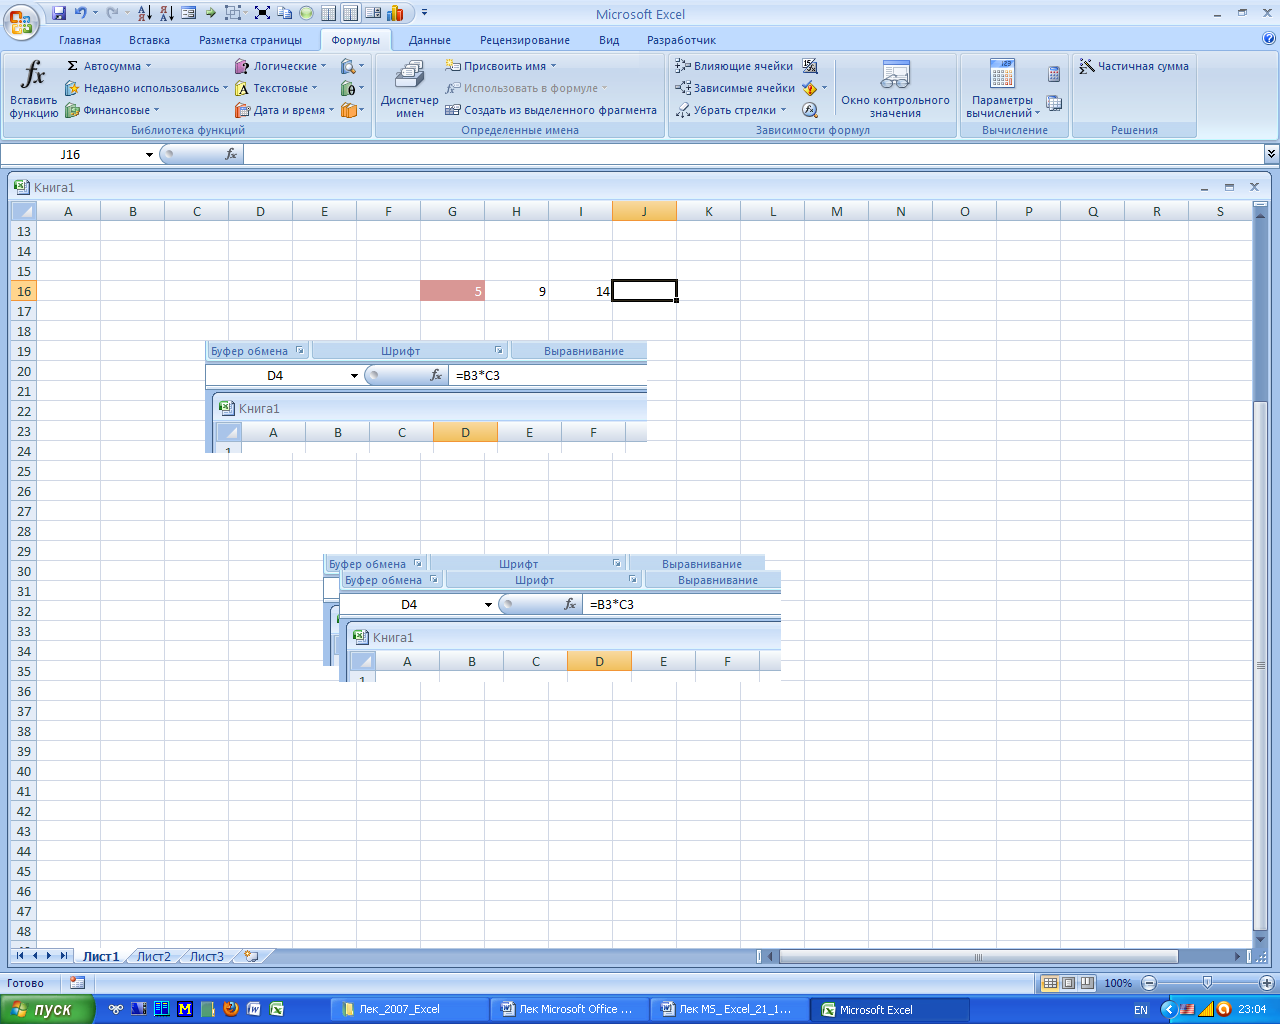Switch to sheet Лист2
The image size is (1280, 1024).
pos(154,956)
